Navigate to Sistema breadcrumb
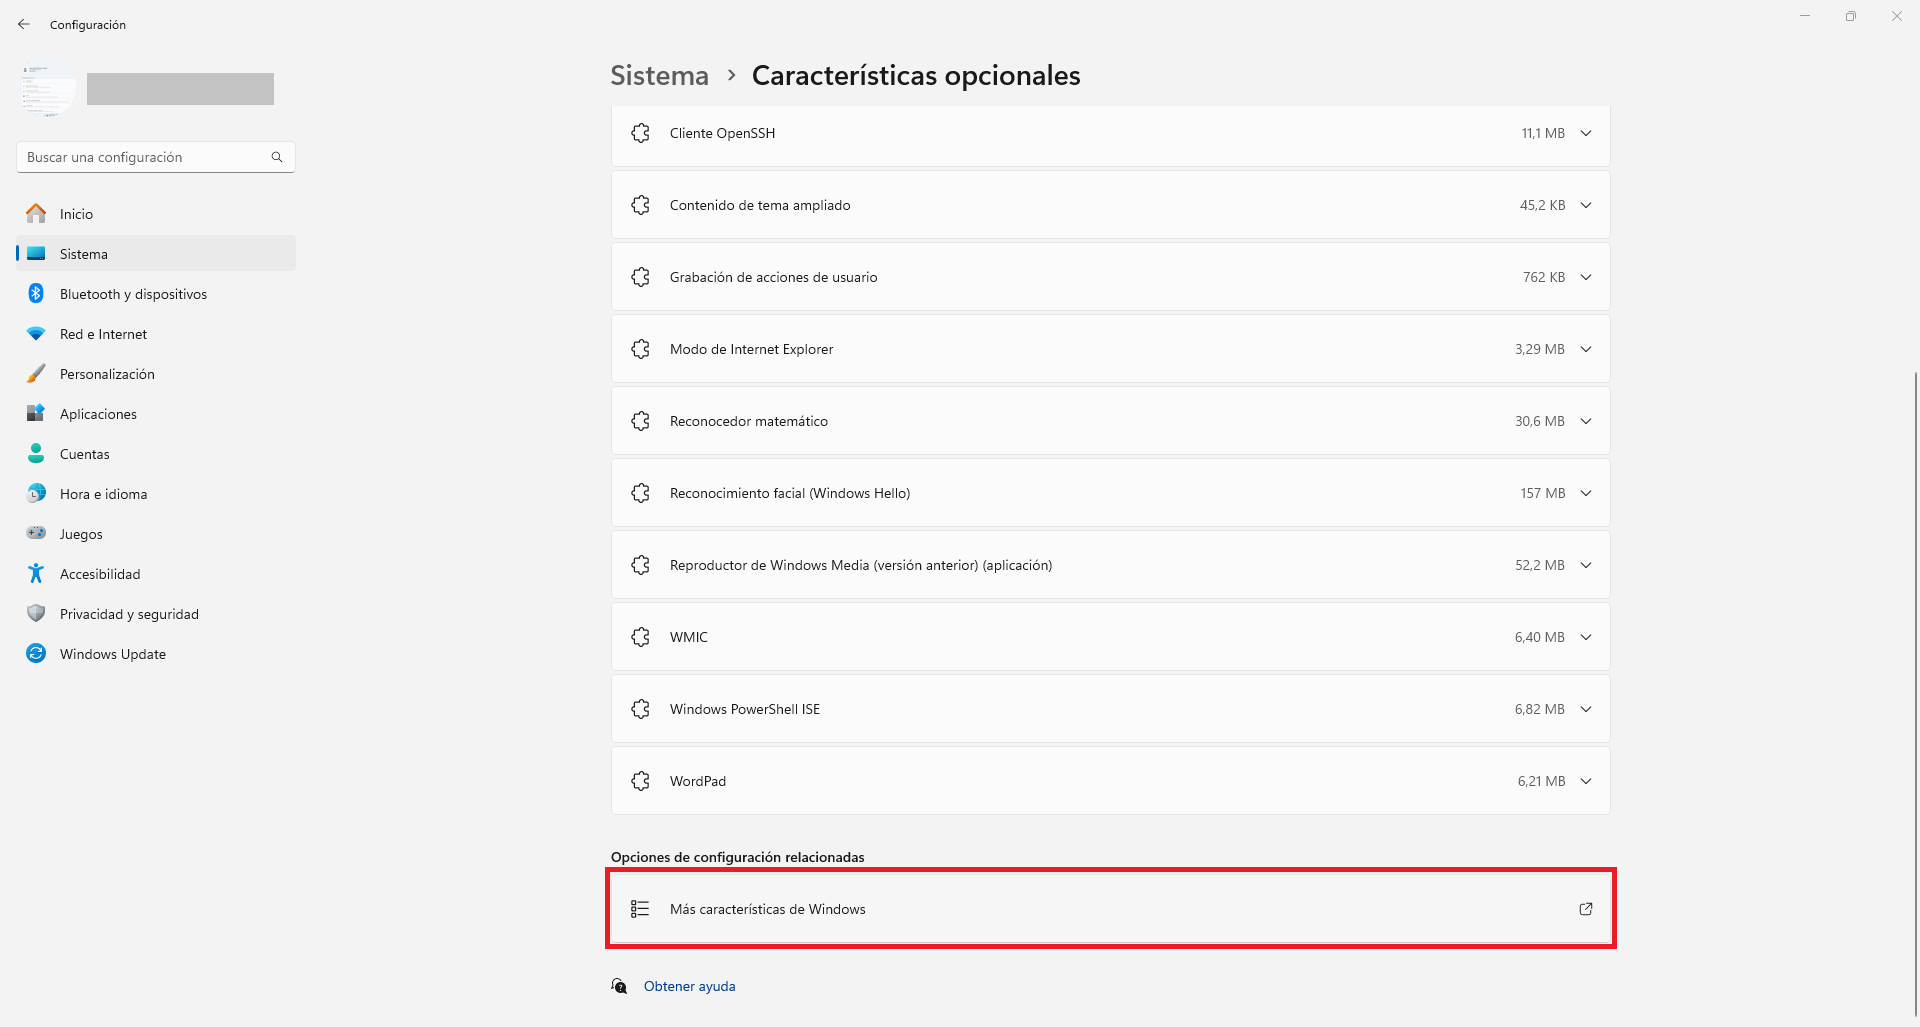This screenshot has width=1920, height=1027. pyautogui.click(x=660, y=76)
